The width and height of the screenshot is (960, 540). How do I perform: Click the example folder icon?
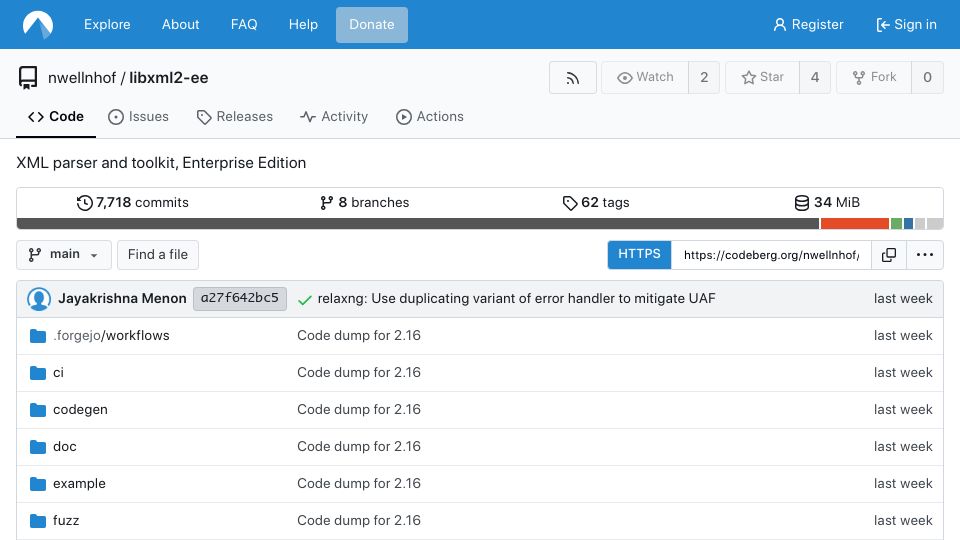[x=38, y=484]
